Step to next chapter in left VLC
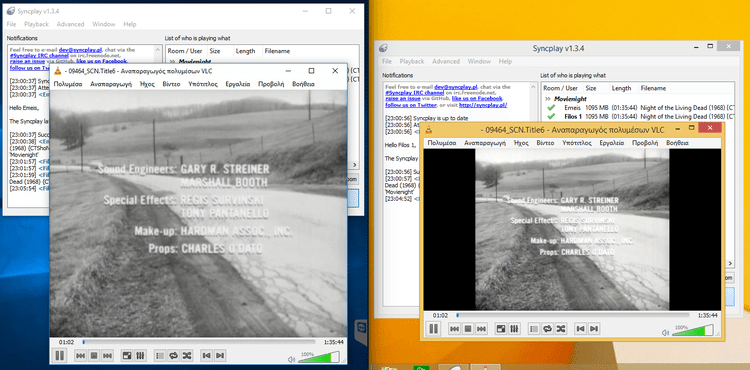The image size is (750, 370). 220,355
